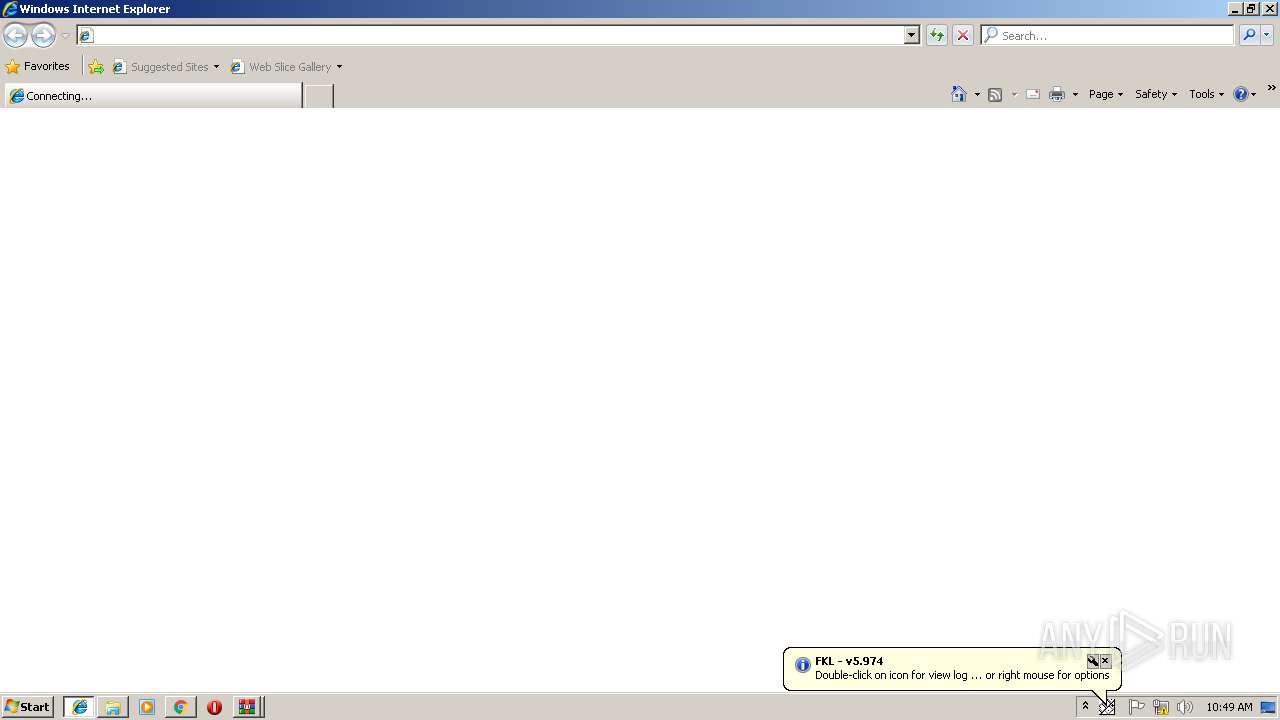Switch to Internet Explorer taskbar button
The image size is (1280, 720).
pyautogui.click(x=79, y=707)
